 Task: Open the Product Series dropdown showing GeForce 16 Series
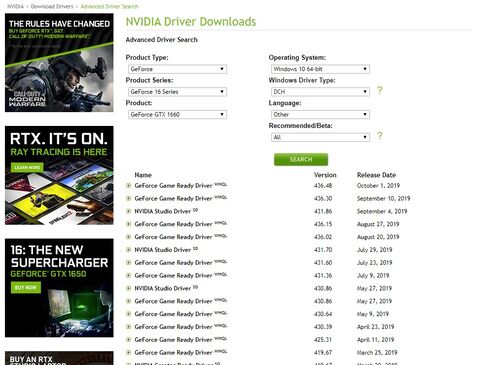(x=177, y=92)
